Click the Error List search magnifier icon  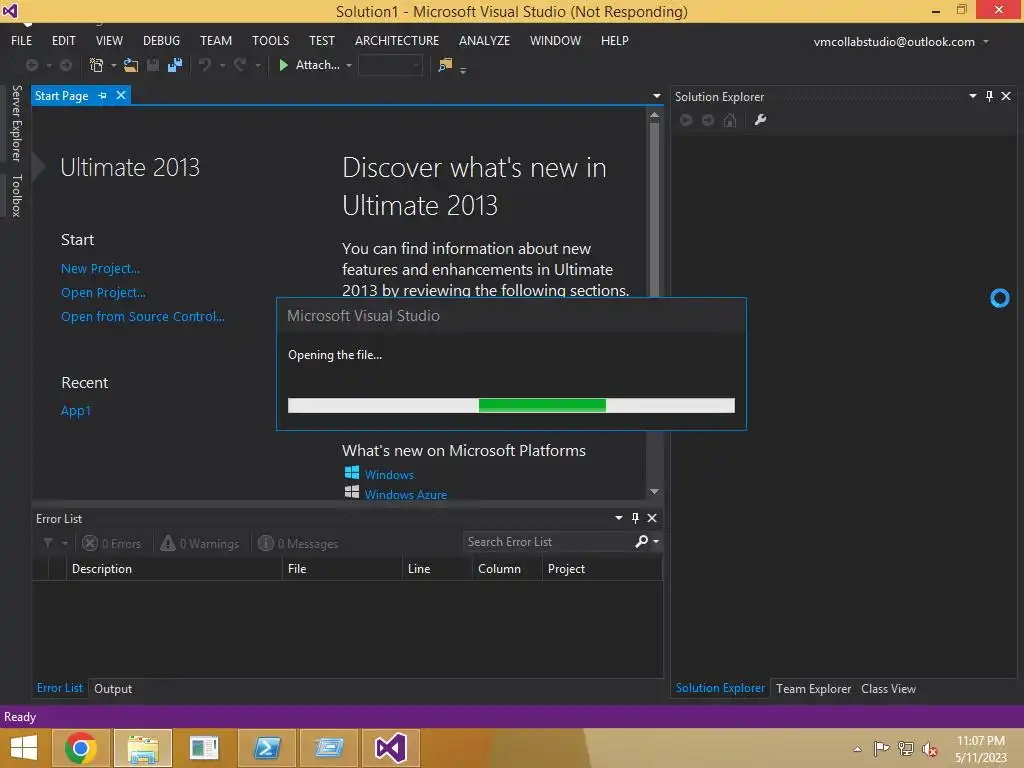(x=642, y=541)
